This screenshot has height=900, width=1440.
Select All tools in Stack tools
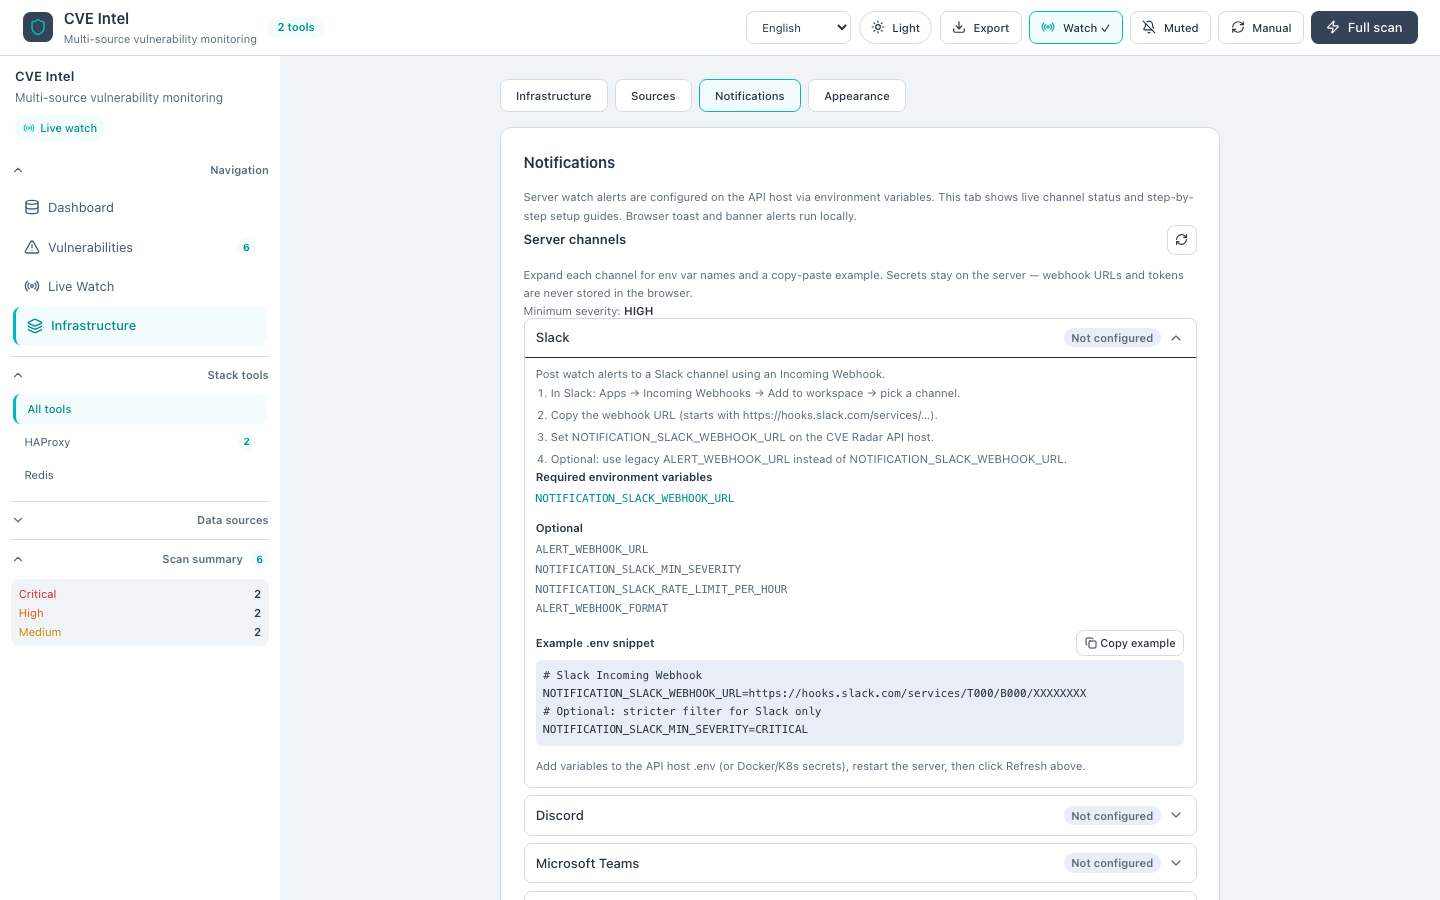coord(140,409)
